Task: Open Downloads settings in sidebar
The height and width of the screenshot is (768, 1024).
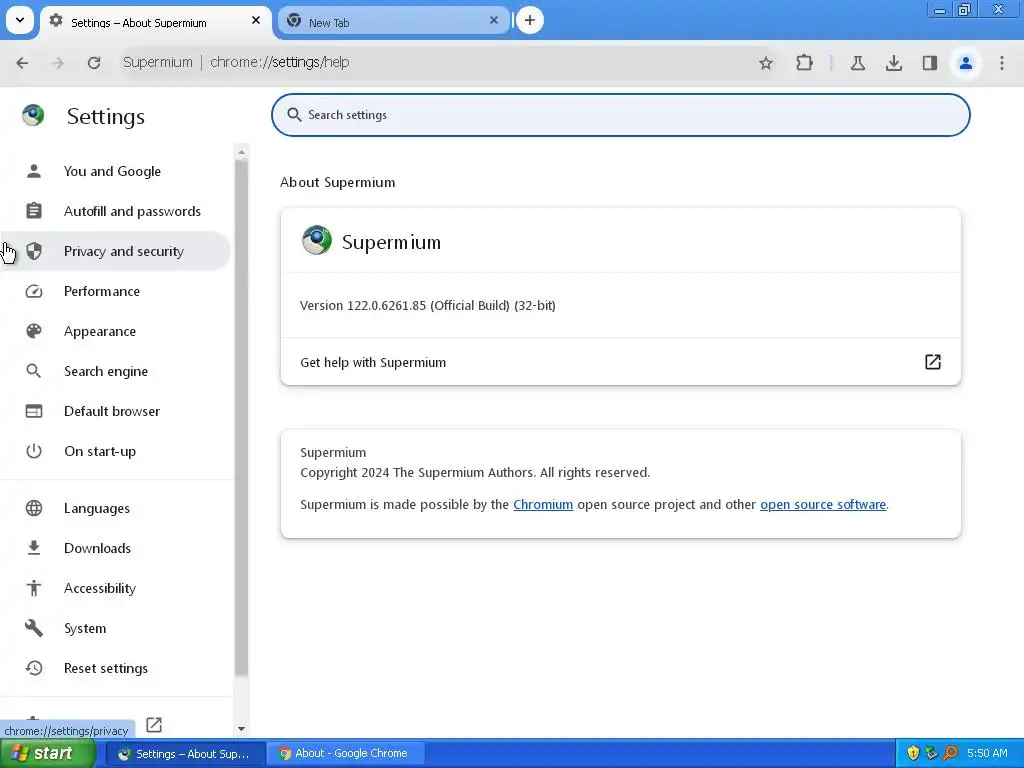Action: (x=115, y=549)
